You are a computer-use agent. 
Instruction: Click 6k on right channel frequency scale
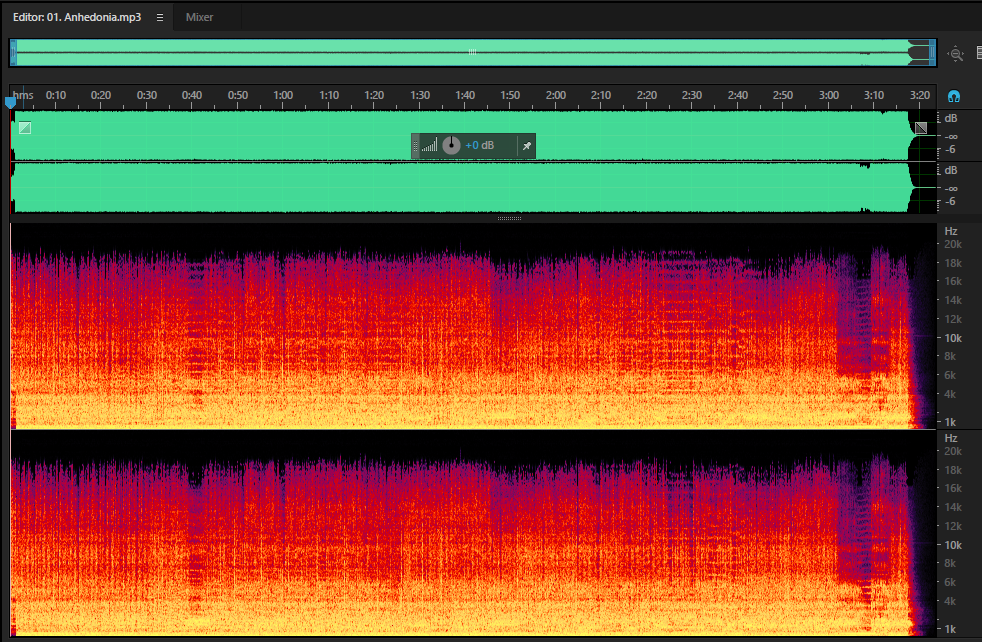point(950,582)
